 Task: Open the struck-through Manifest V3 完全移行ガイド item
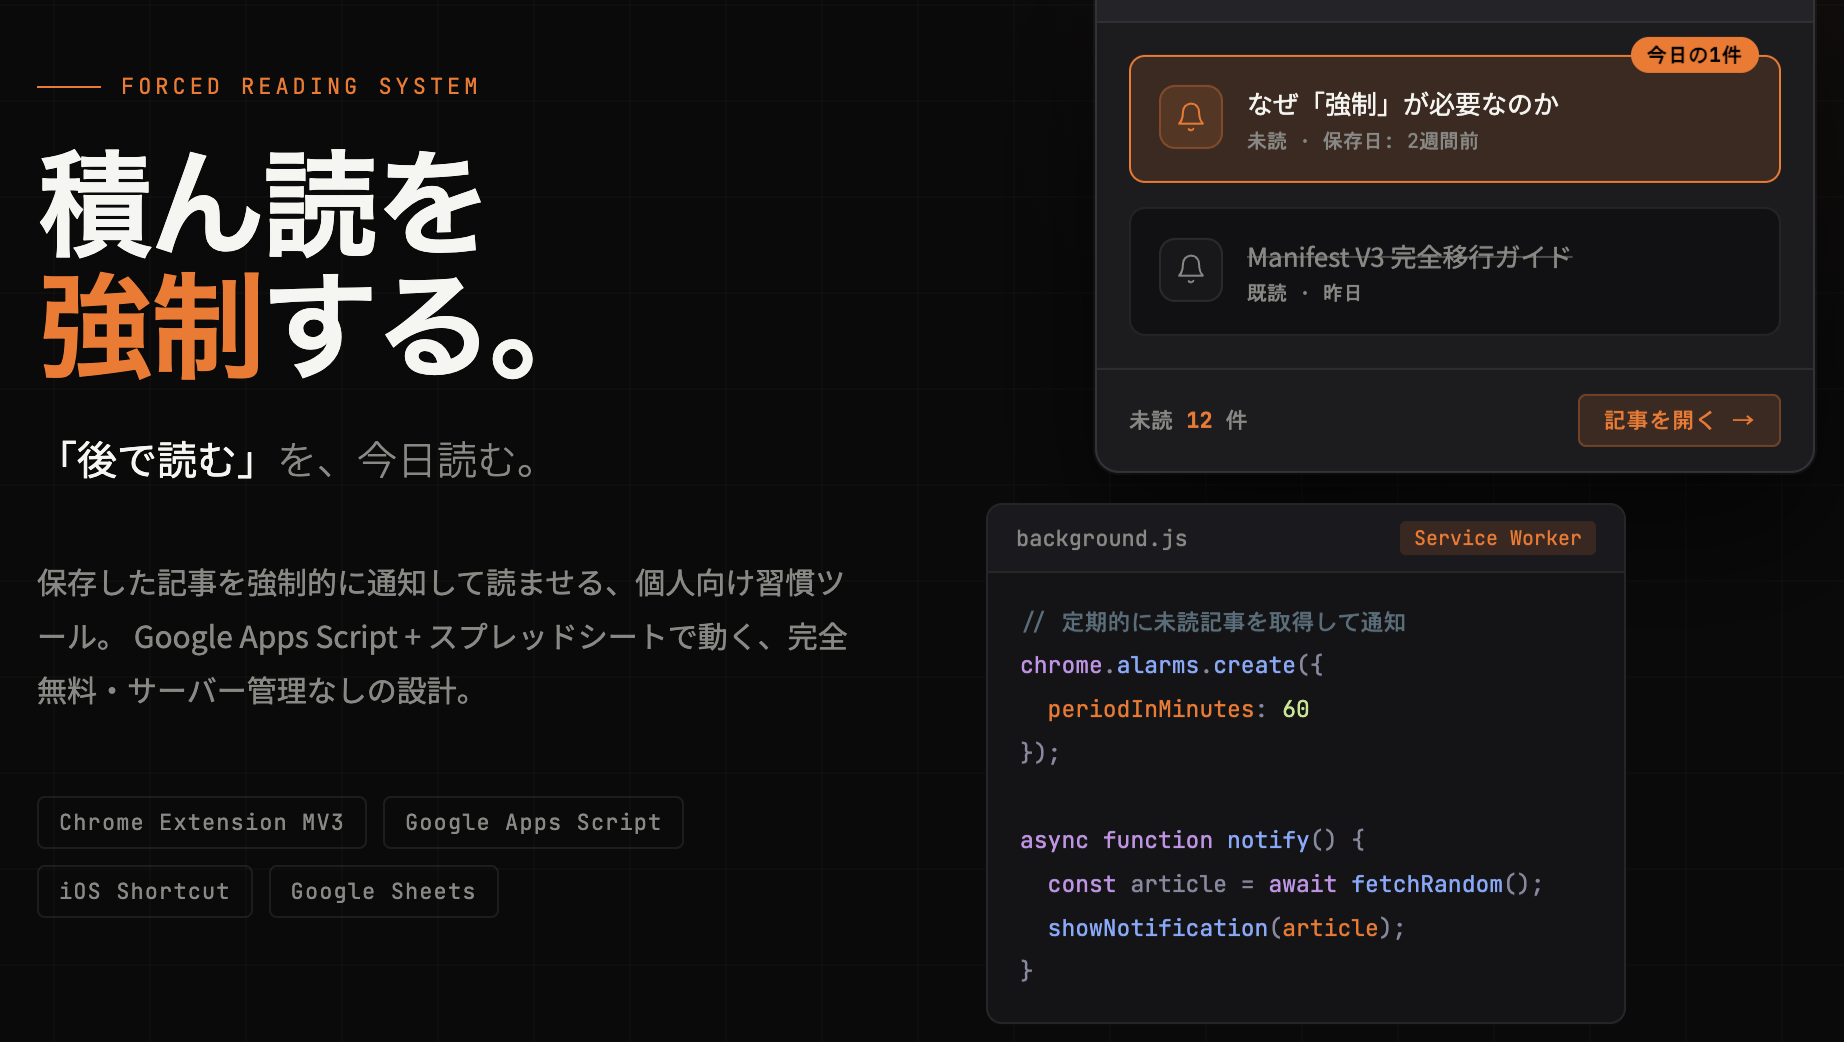(1408, 257)
